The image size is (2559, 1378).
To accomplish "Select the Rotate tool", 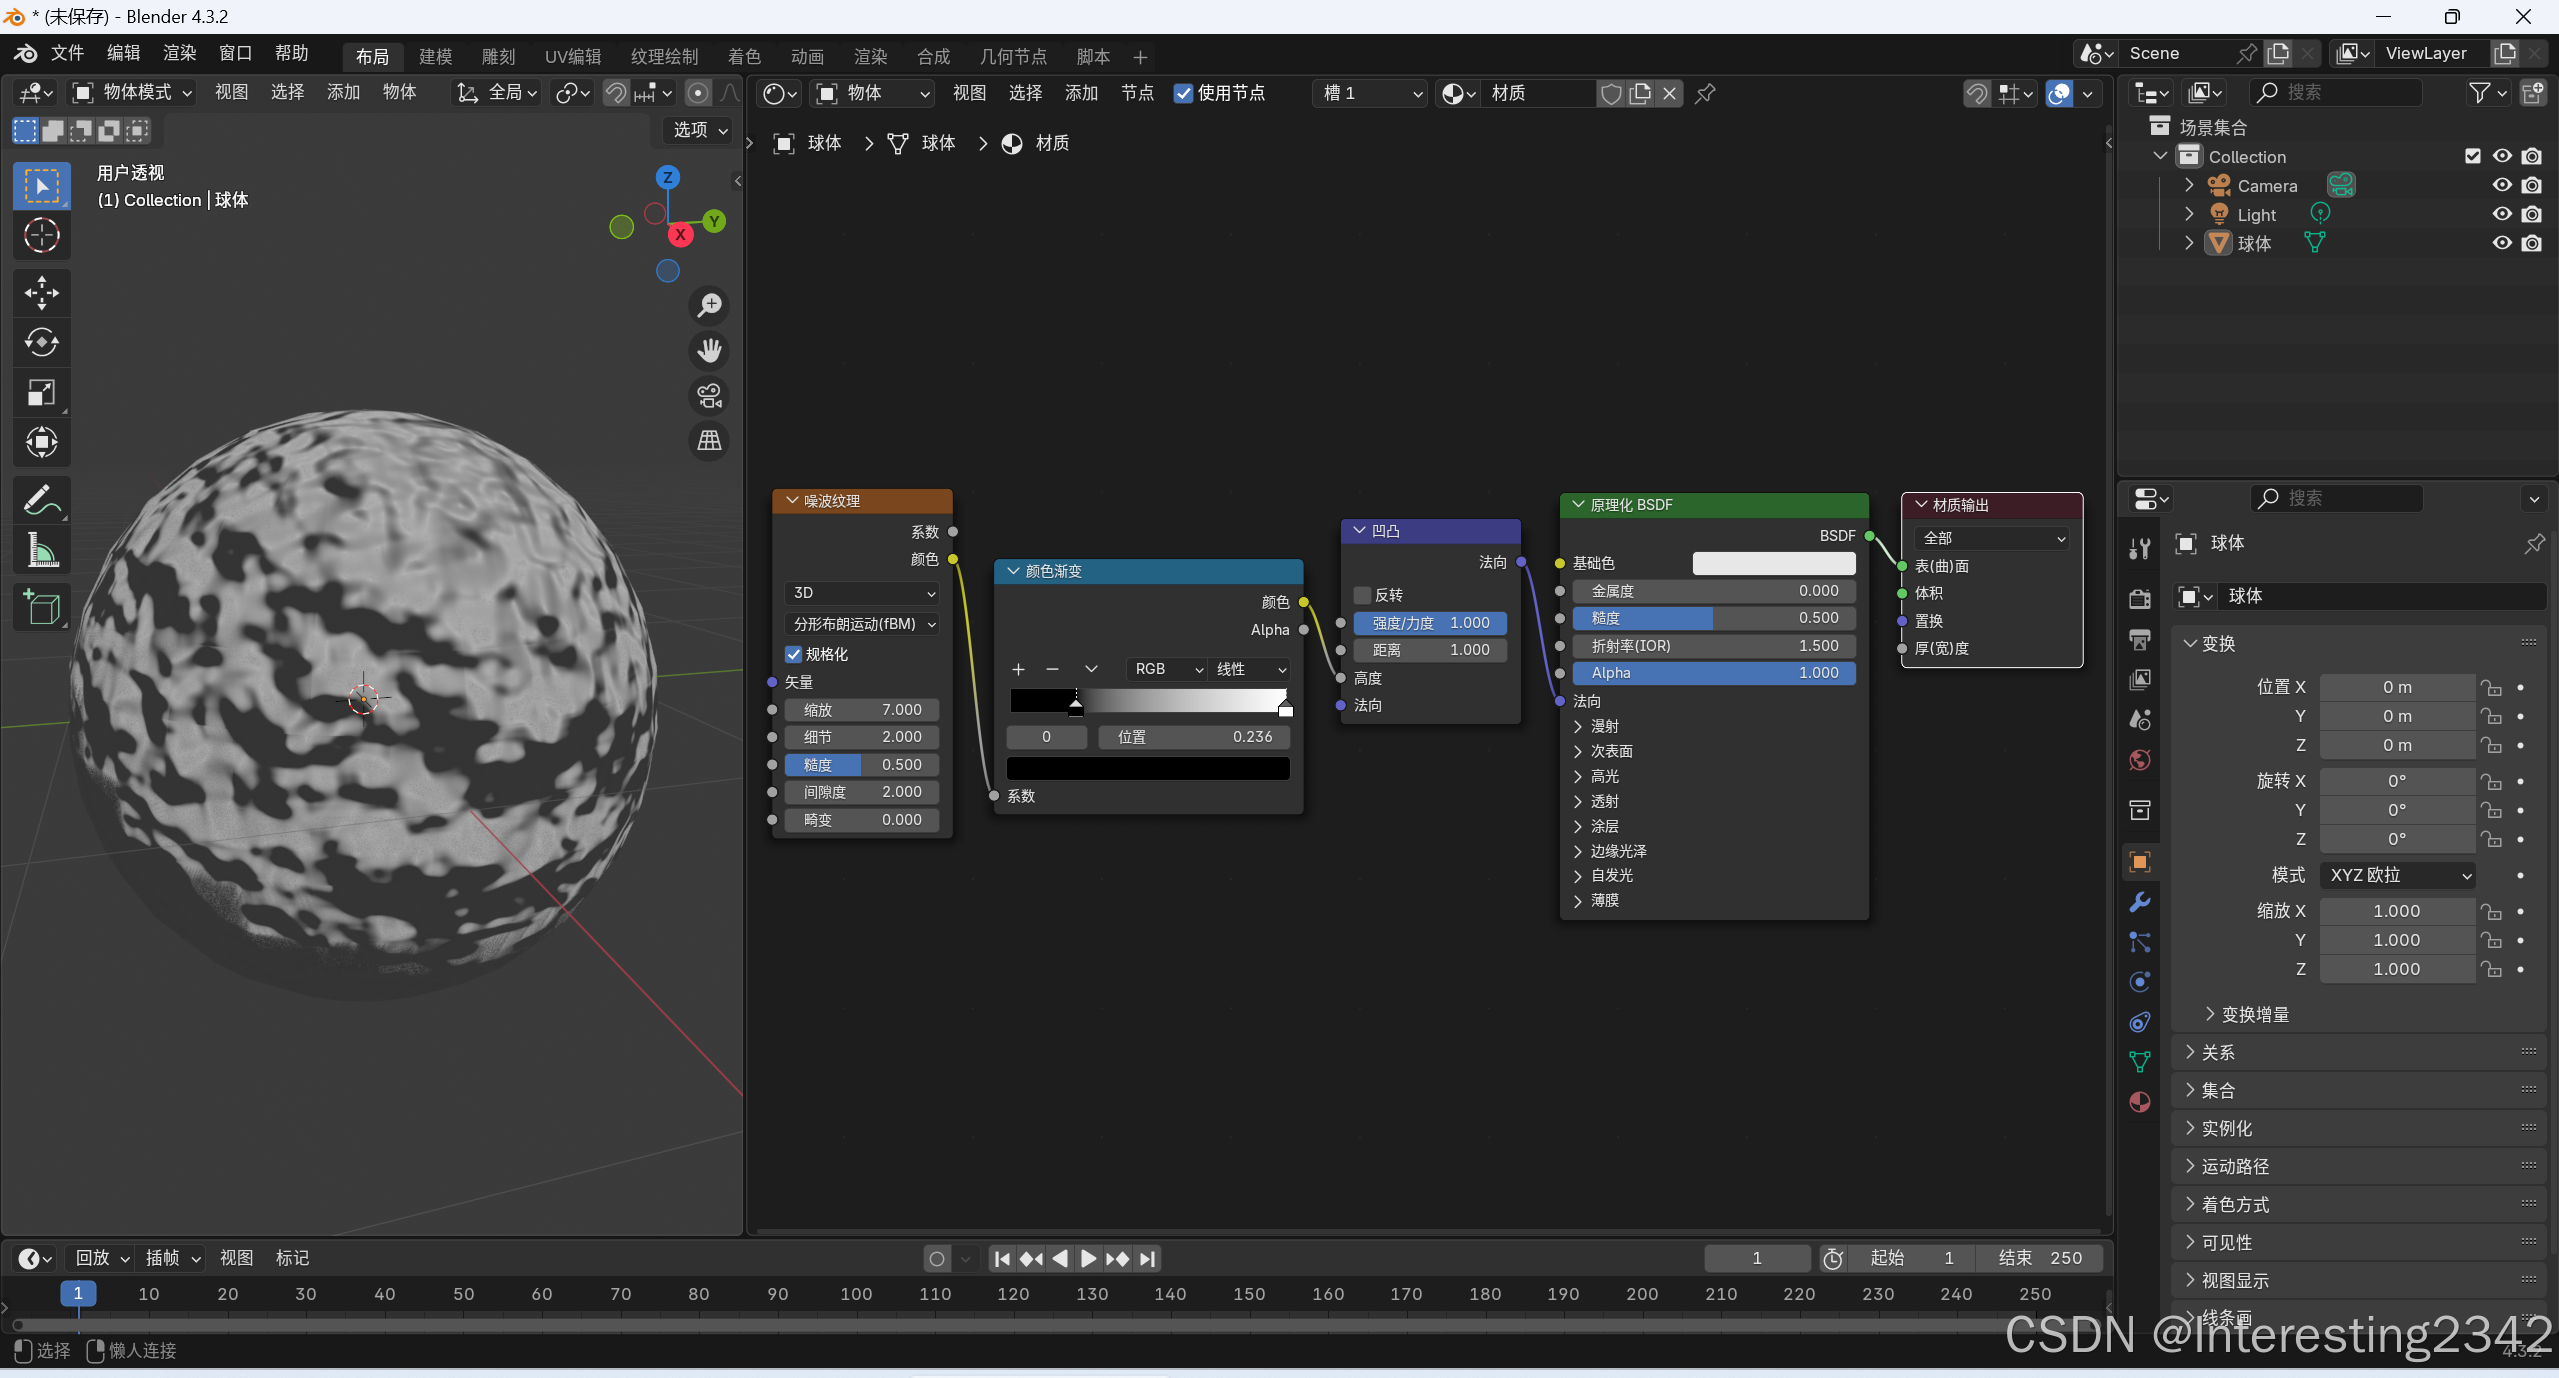I will 41,342.
